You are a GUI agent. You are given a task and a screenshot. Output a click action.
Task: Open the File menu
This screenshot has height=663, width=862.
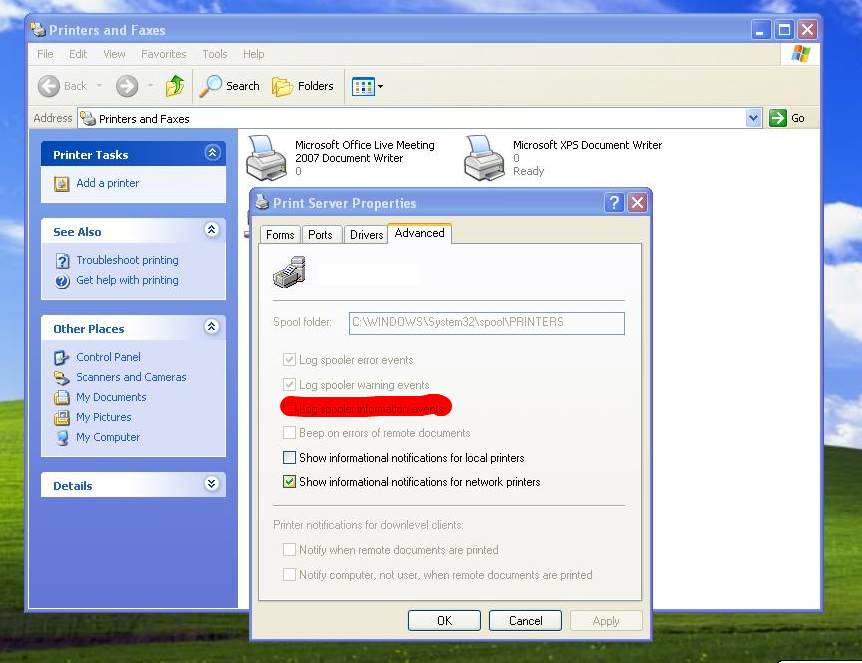(x=45, y=54)
